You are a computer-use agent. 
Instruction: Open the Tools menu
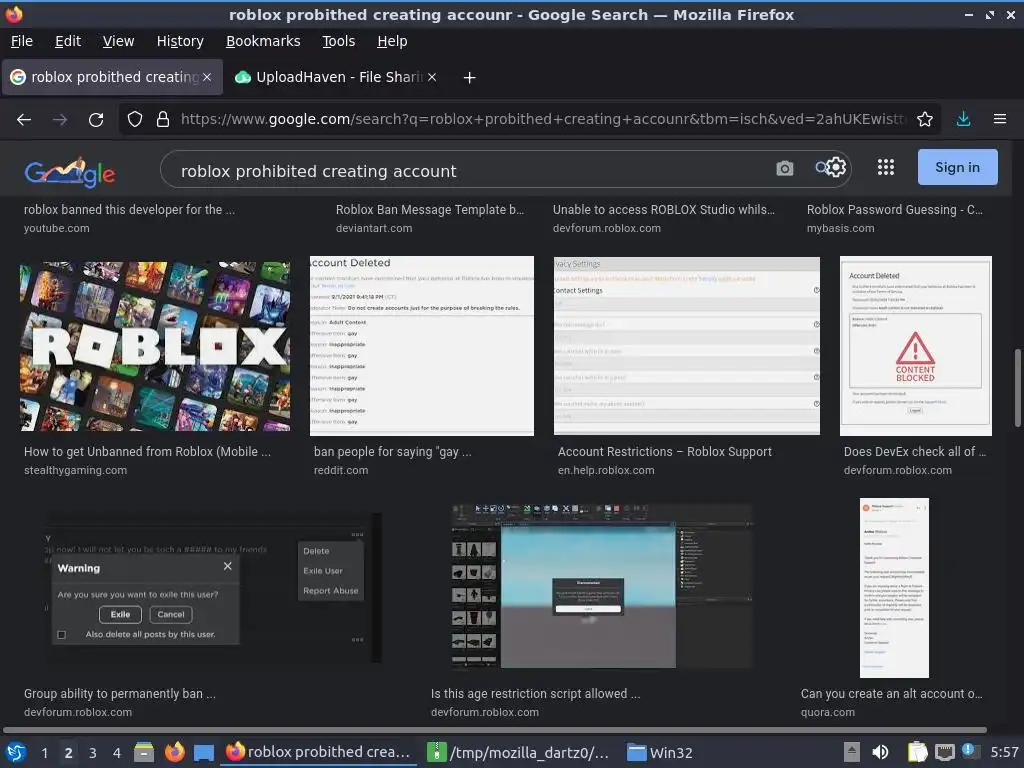pyautogui.click(x=338, y=41)
